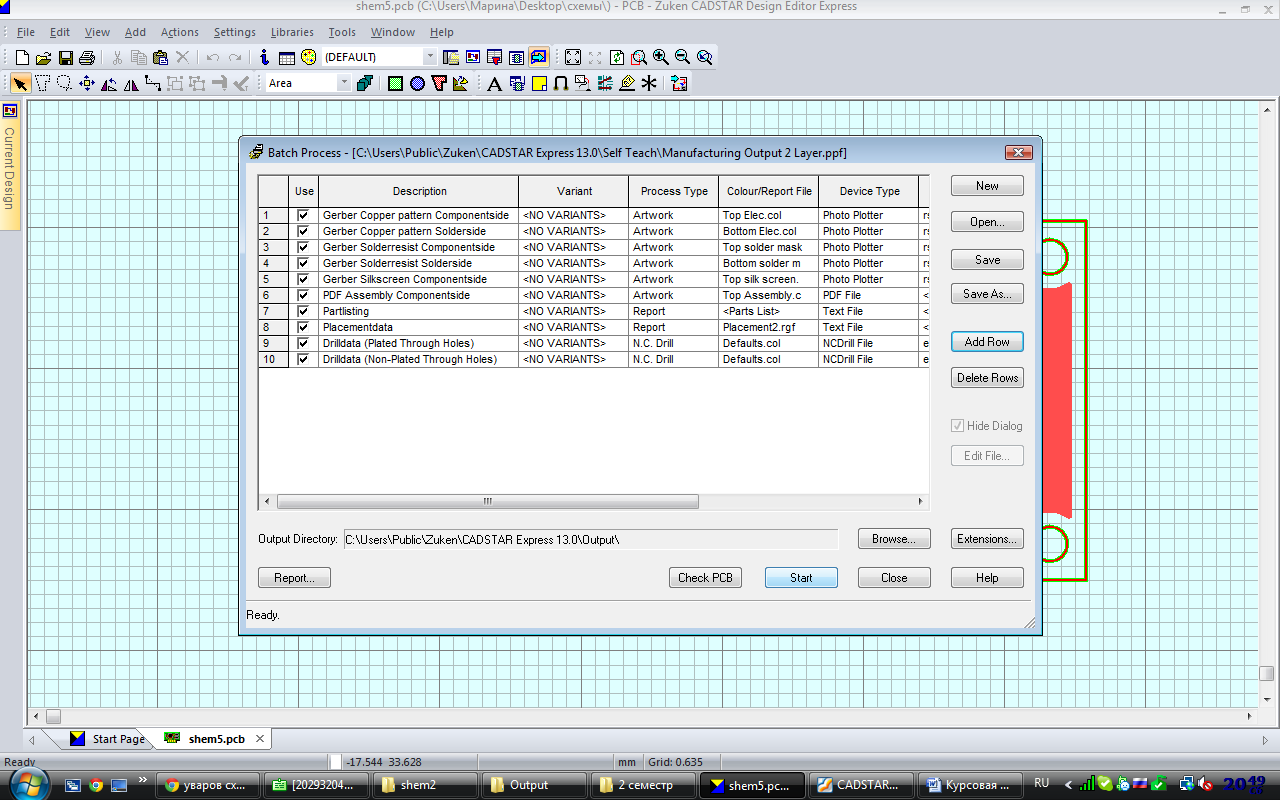Open the Actions menu
Screen dimensions: 1280x800
tap(180, 32)
